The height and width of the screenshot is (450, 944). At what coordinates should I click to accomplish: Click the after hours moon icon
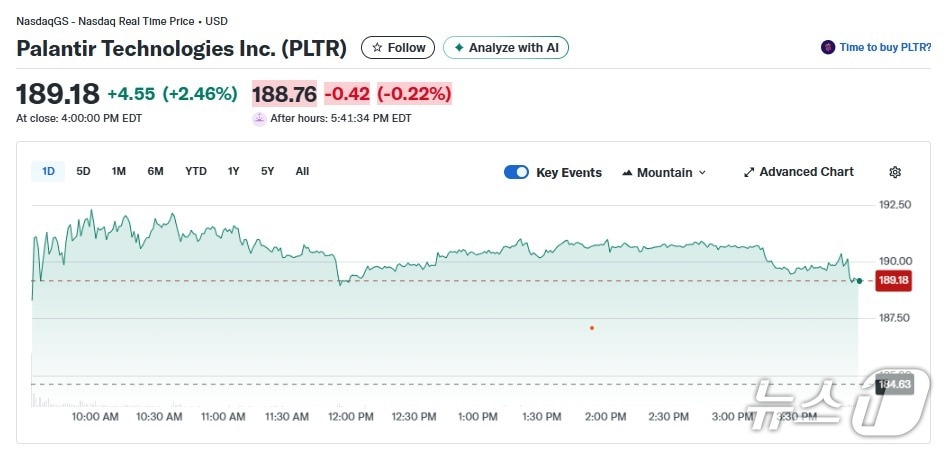coord(260,118)
